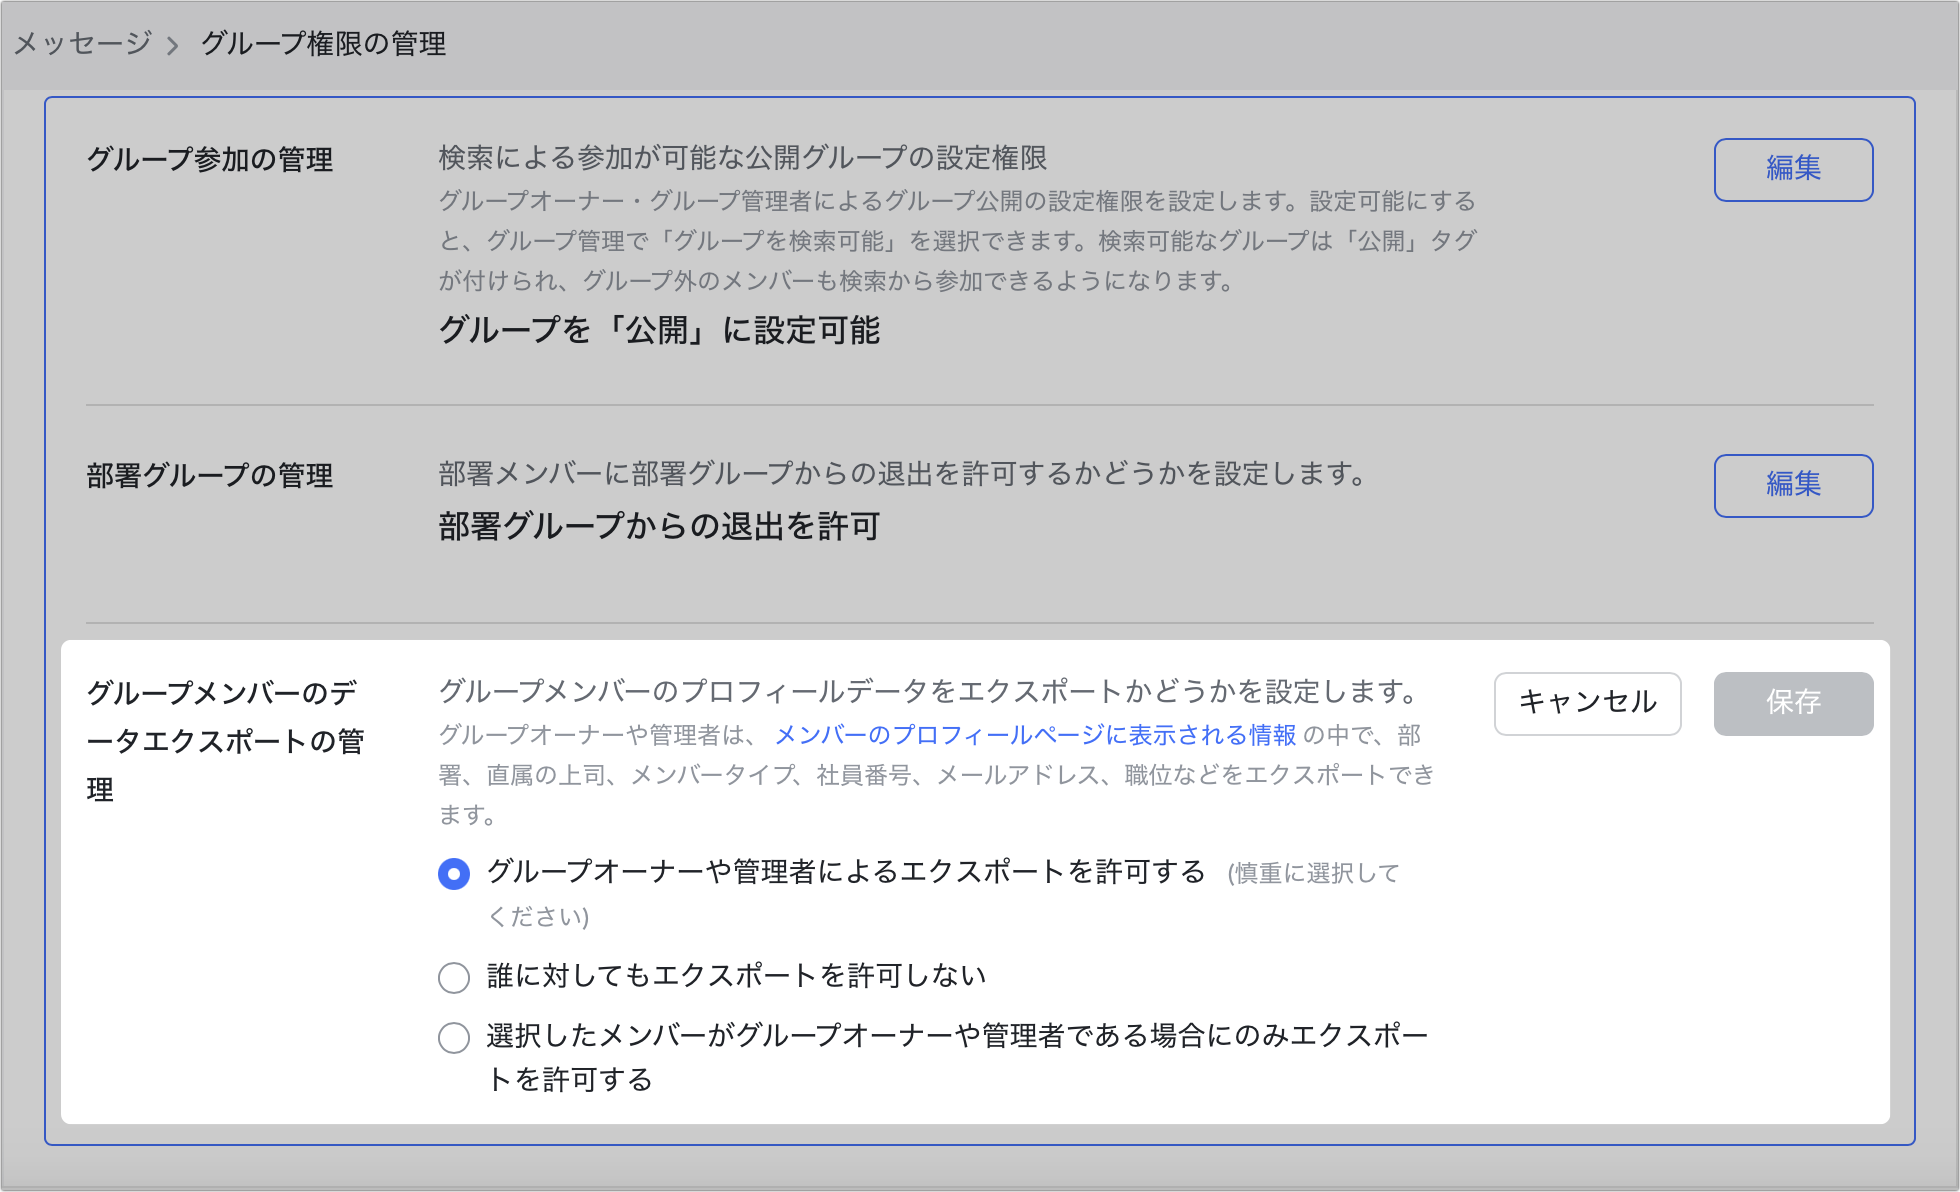Click the 保存 button
The image size is (1960, 1192).
[x=1792, y=703]
